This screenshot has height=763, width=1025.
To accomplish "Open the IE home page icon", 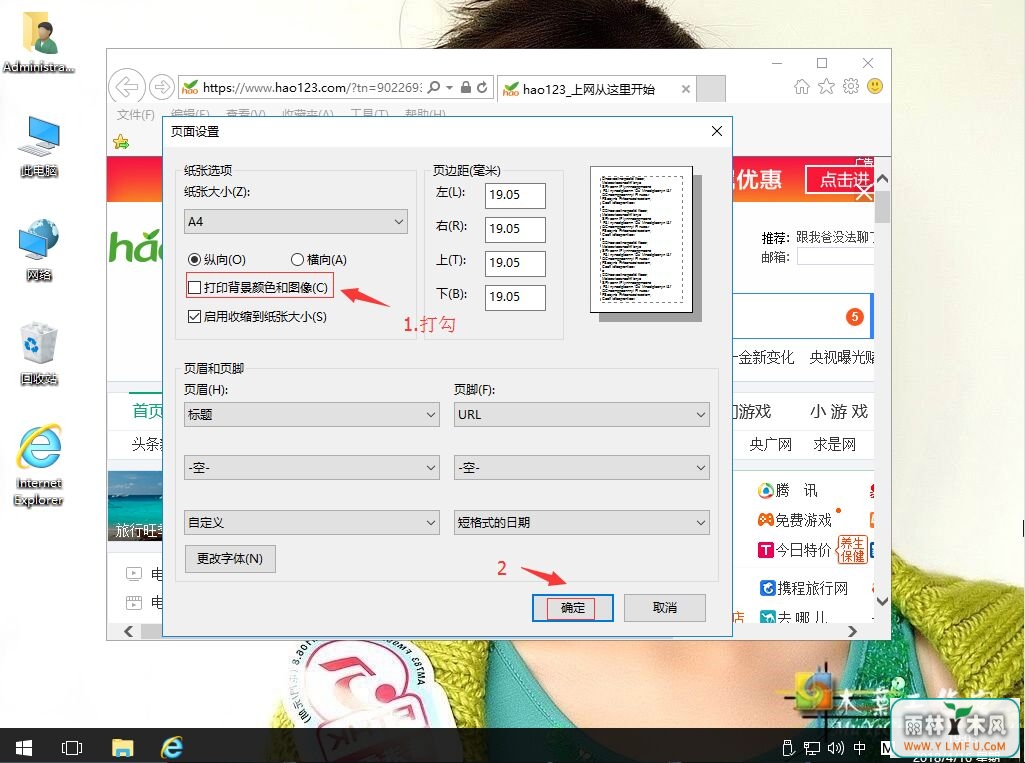I will pyautogui.click(x=801, y=86).
